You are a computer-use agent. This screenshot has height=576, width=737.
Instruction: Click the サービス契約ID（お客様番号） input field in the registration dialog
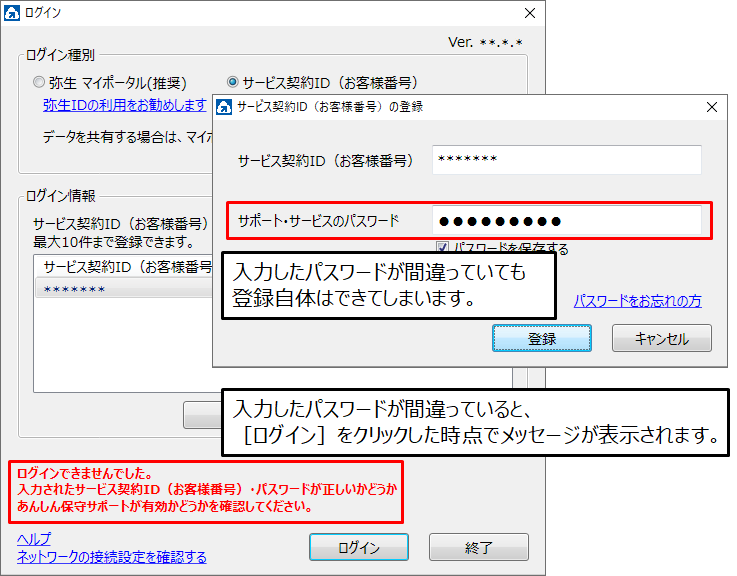pos(566,159)
